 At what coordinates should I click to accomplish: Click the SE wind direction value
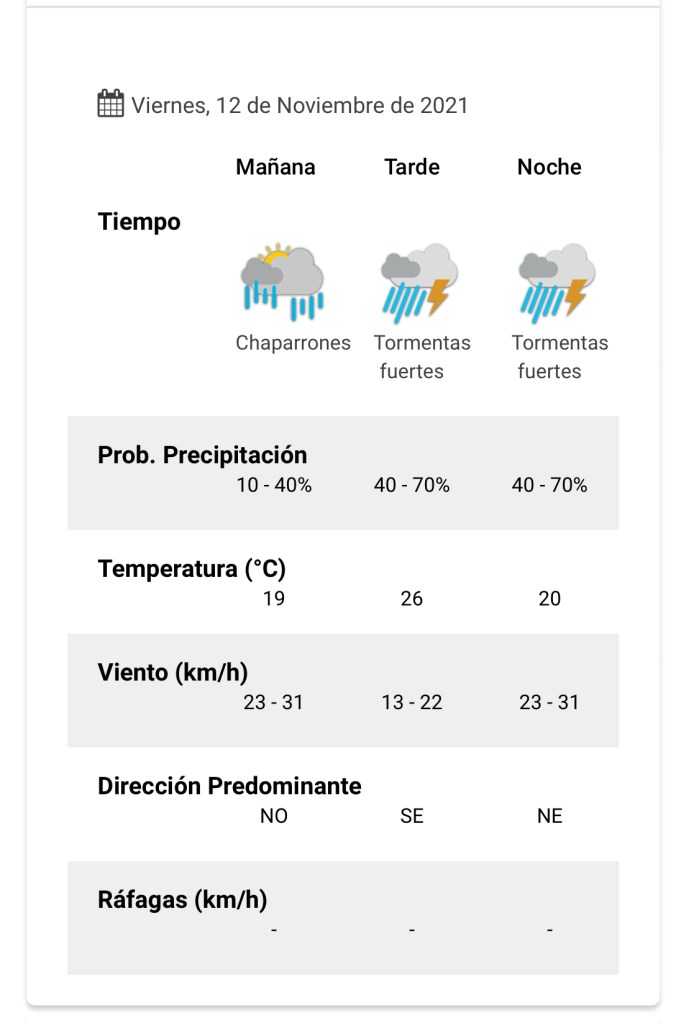[x=412, y=816]
